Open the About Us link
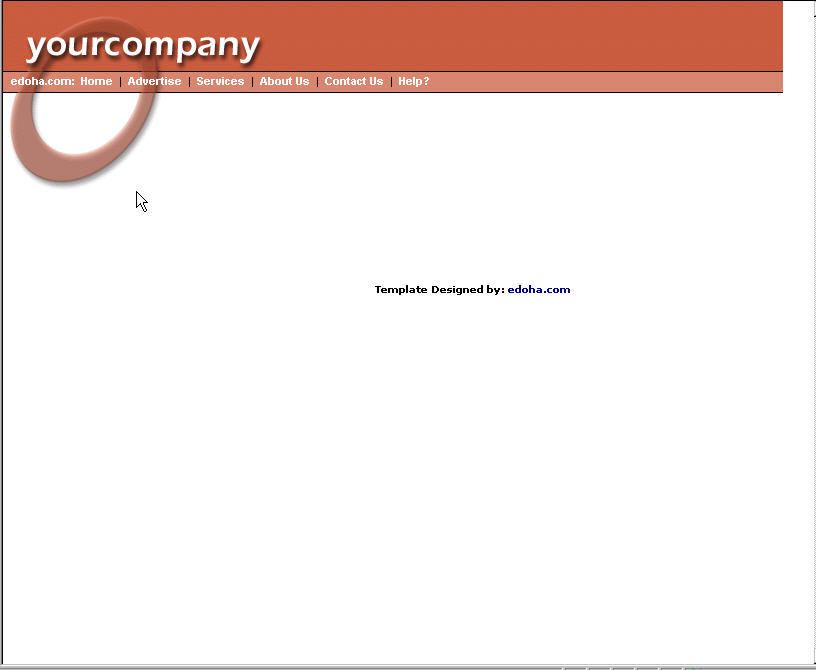The image size is (816, 670). point(284,81)
